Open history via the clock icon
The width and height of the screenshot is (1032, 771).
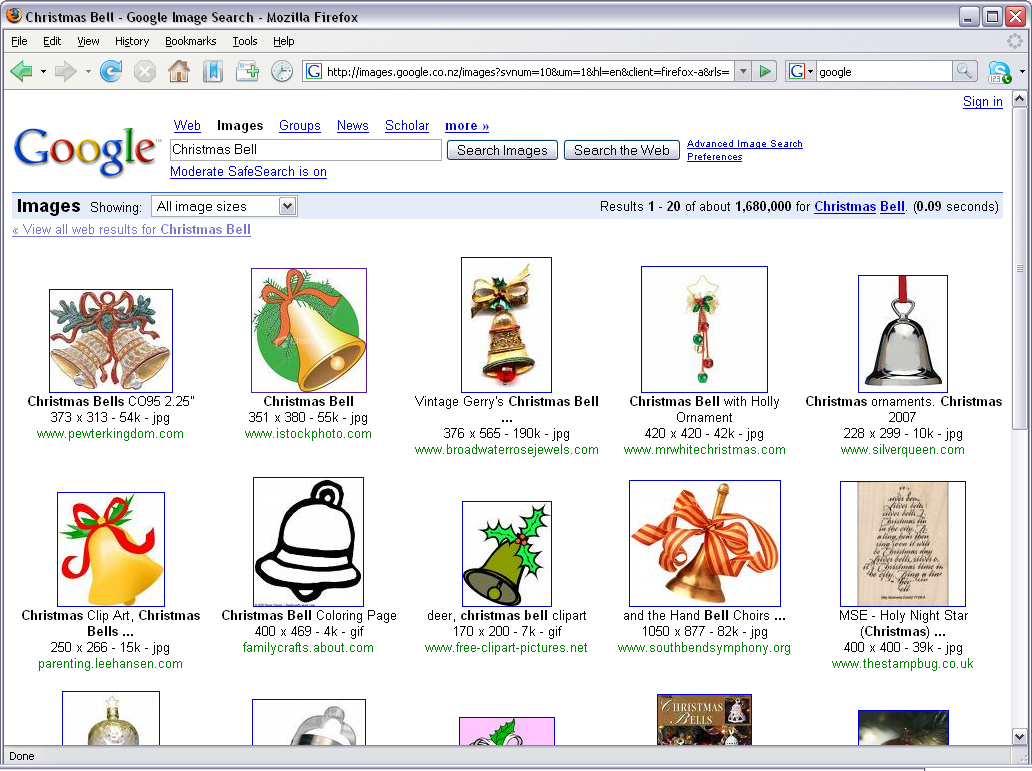pyautogui.click(x=282, y=71)
